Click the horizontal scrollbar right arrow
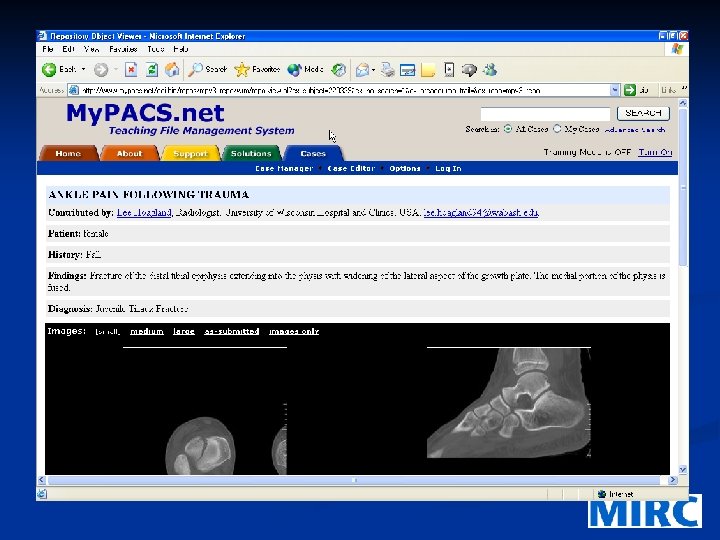 pos(673,480)
